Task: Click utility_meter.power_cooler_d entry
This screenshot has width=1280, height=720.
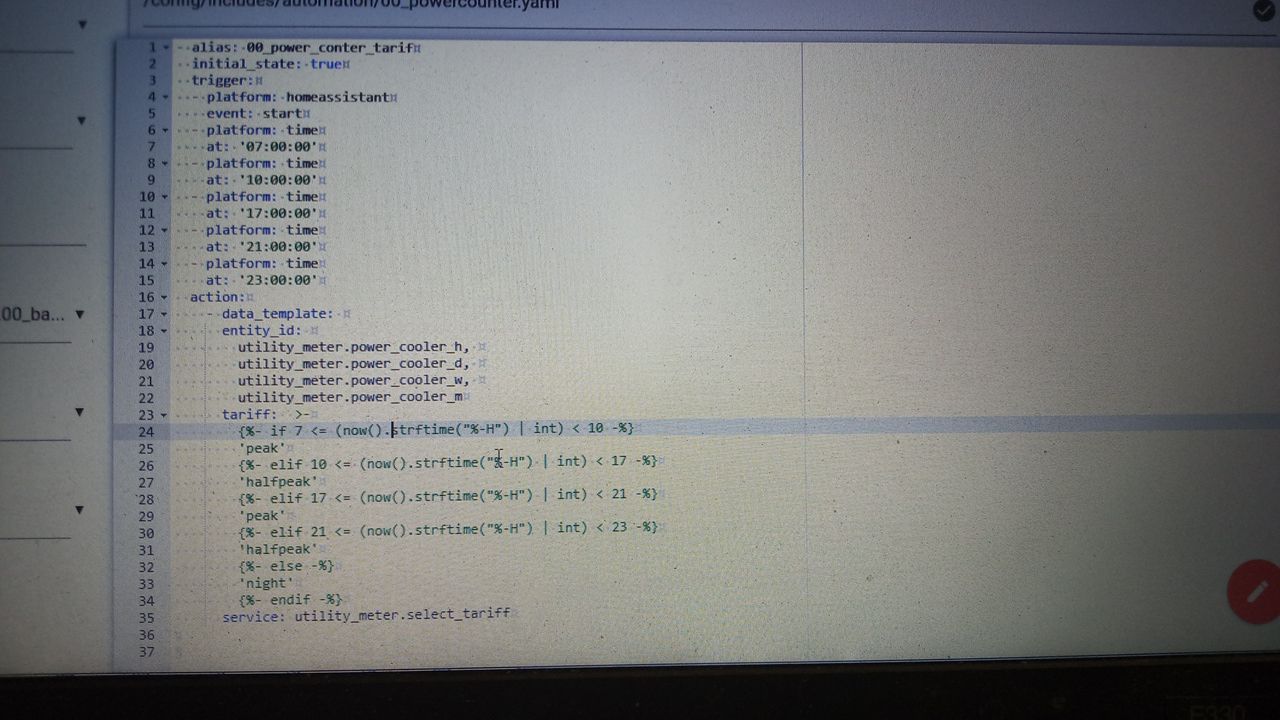Action: pyautogui.click(x=353, y=364)
